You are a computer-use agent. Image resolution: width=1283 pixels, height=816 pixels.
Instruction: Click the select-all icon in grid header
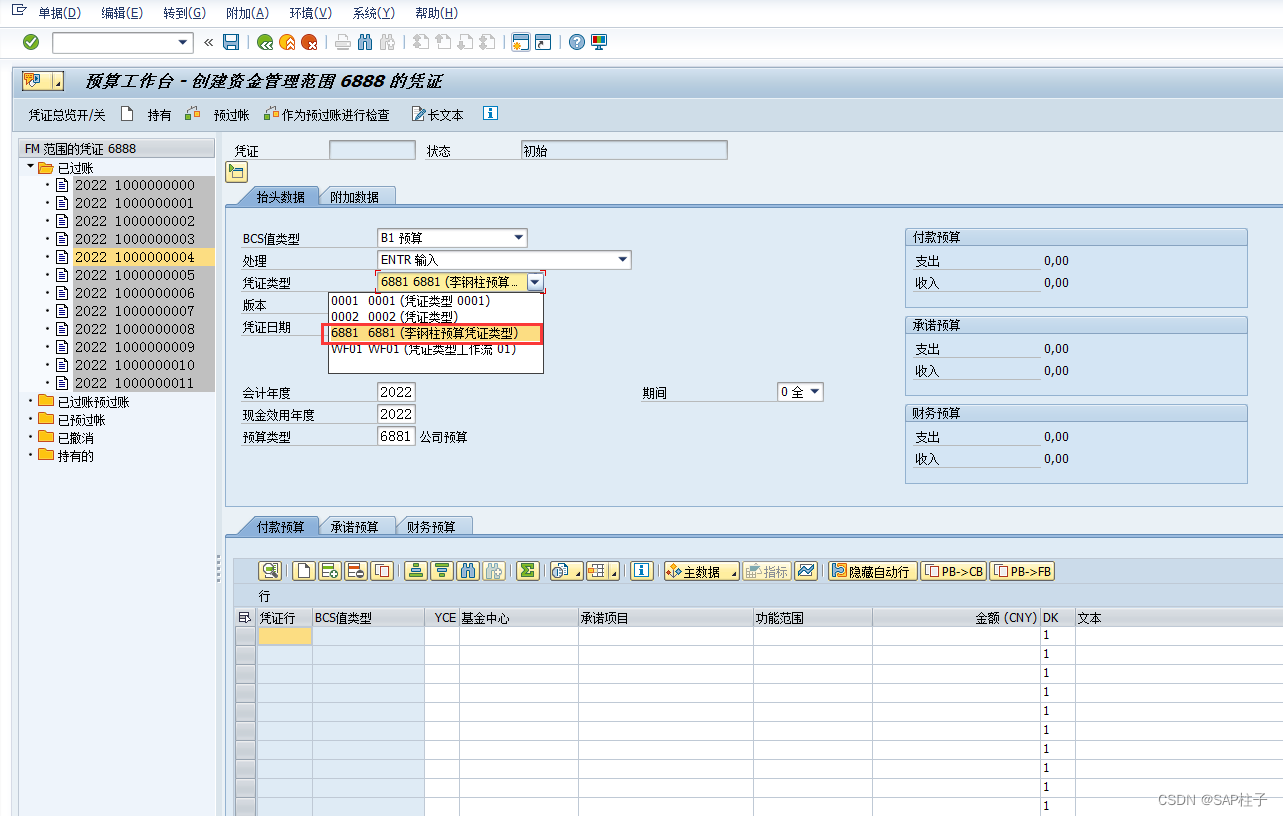[244, 618]
